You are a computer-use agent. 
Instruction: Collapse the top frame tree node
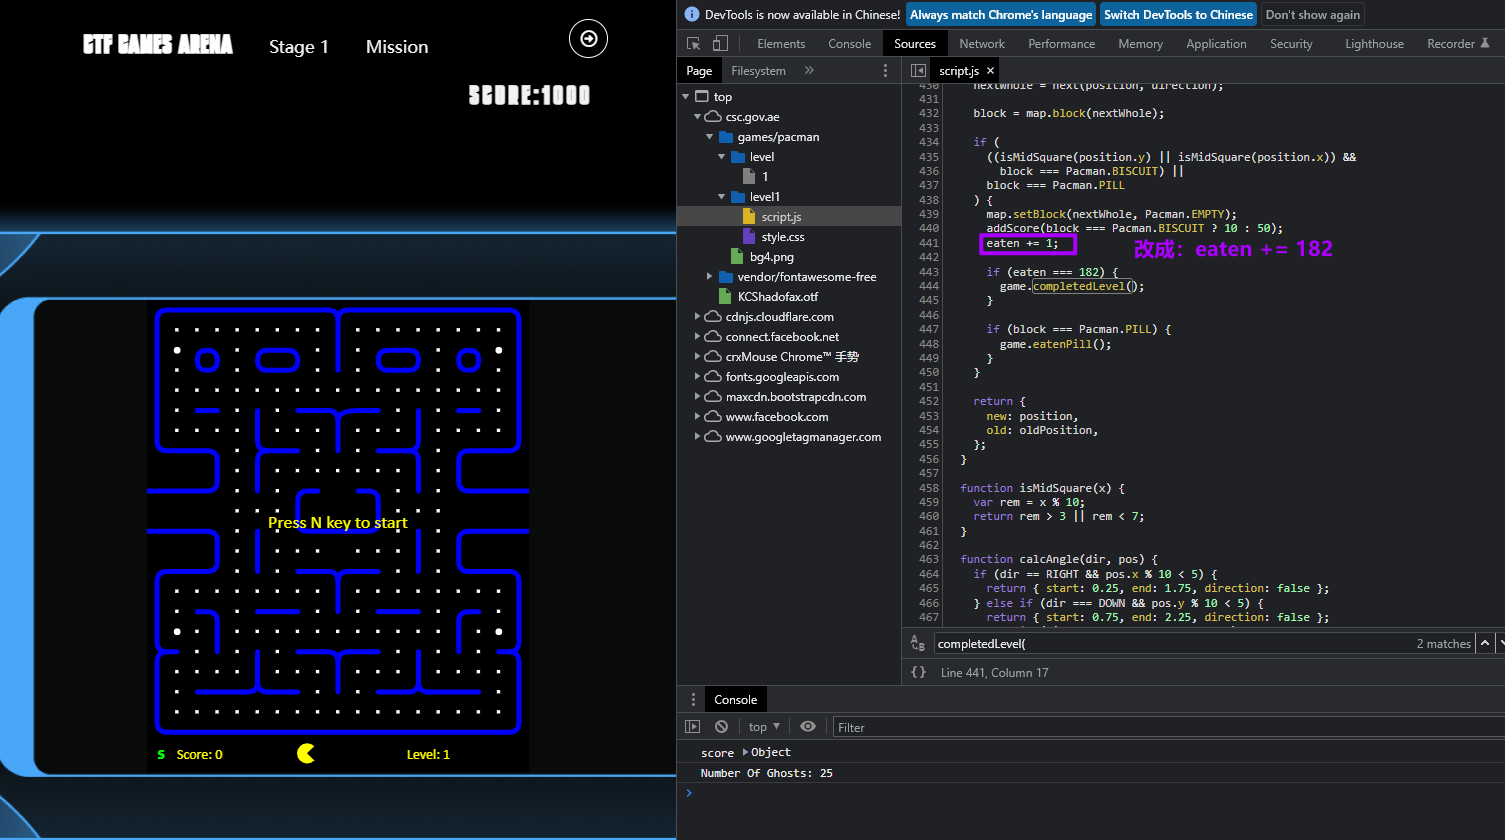[x=686, y=97]
